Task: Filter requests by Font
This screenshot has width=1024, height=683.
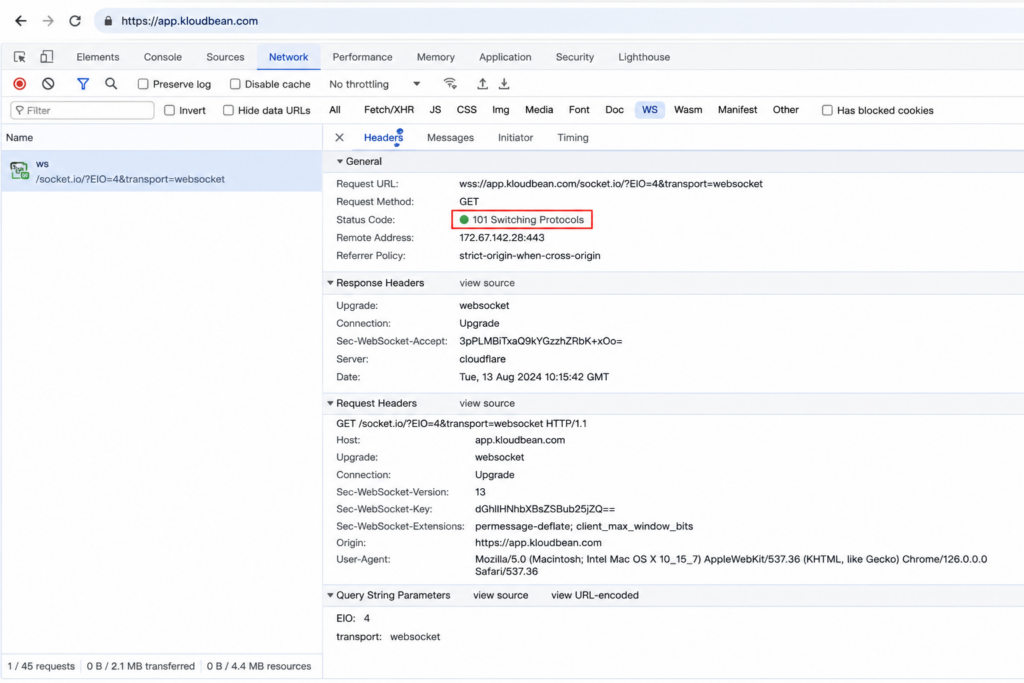Action: pos(579,110)
